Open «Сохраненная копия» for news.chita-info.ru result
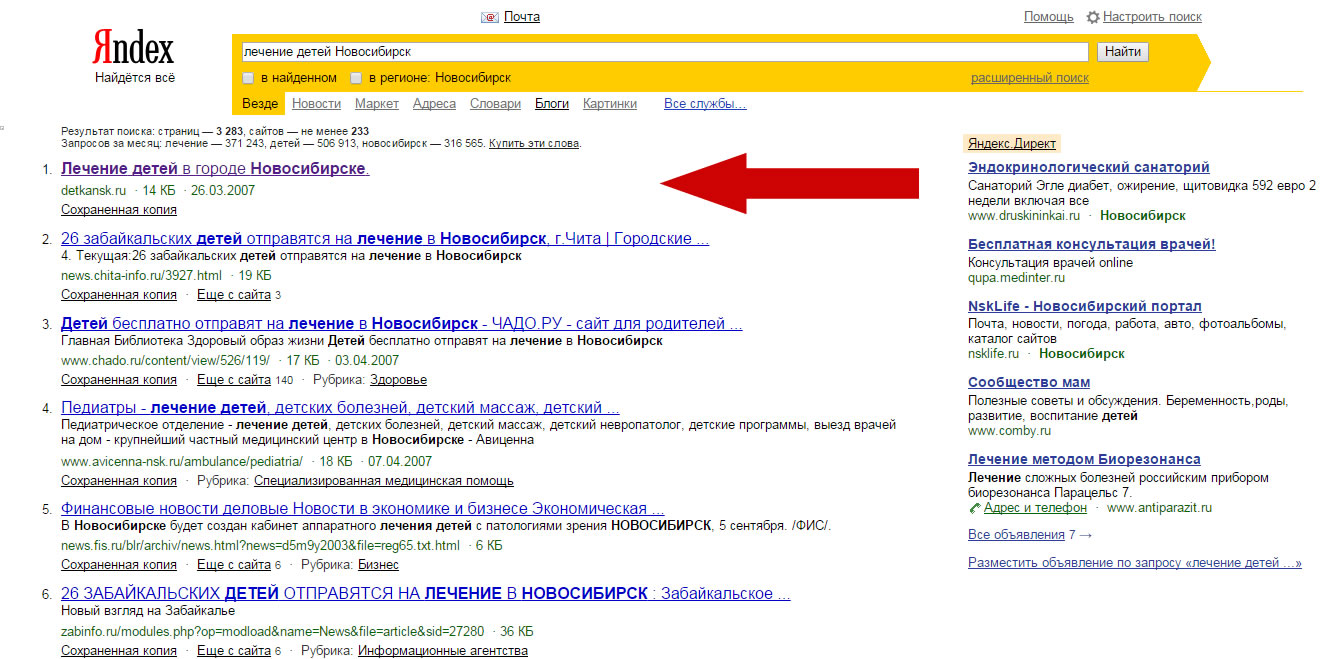The image size is (1338, 659). 119,295
